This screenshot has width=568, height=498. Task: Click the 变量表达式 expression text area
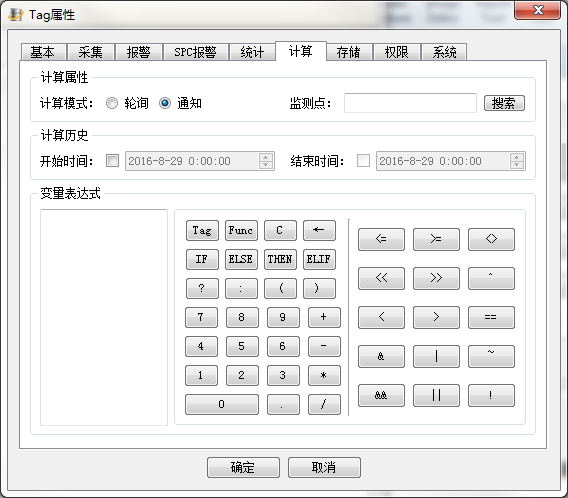coord(104,317)
